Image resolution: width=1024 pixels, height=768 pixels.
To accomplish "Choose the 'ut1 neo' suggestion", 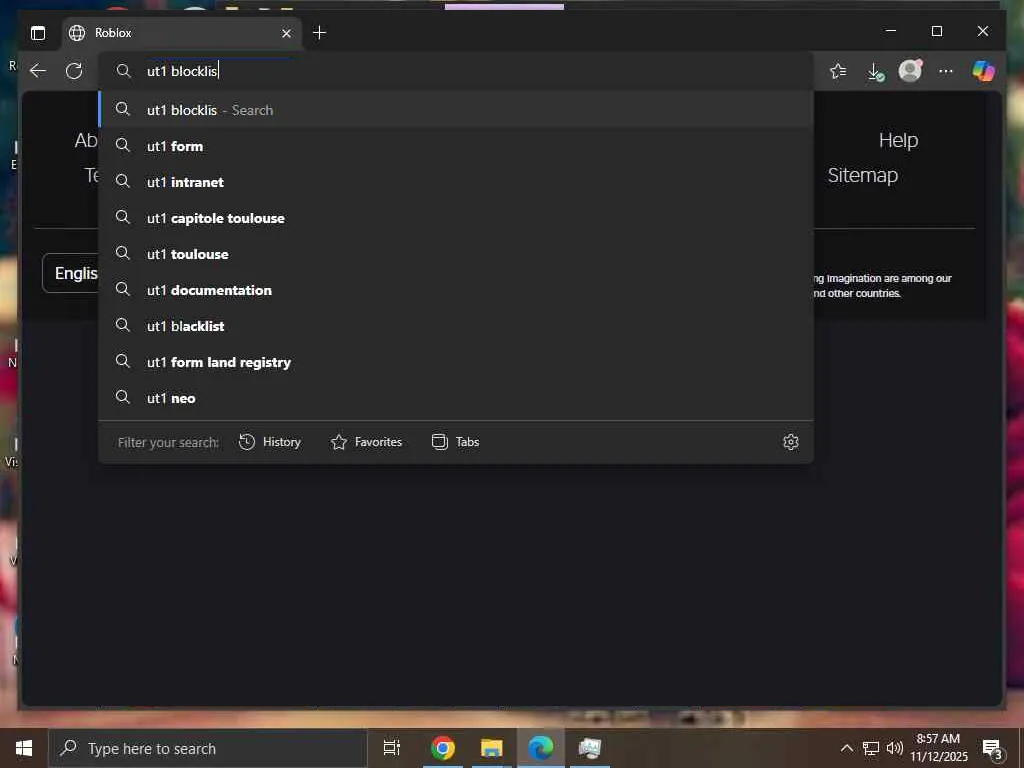I will (456, 398).
